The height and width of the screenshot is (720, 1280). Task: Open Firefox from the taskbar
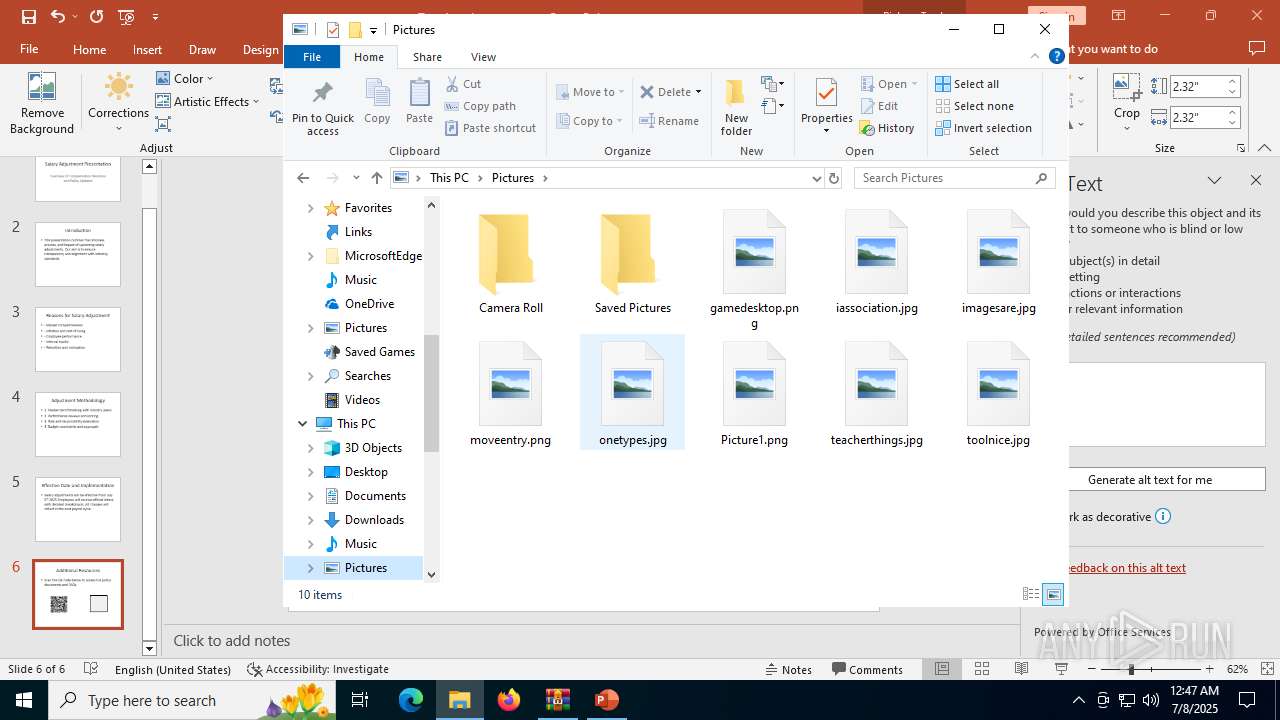point(509,700)
